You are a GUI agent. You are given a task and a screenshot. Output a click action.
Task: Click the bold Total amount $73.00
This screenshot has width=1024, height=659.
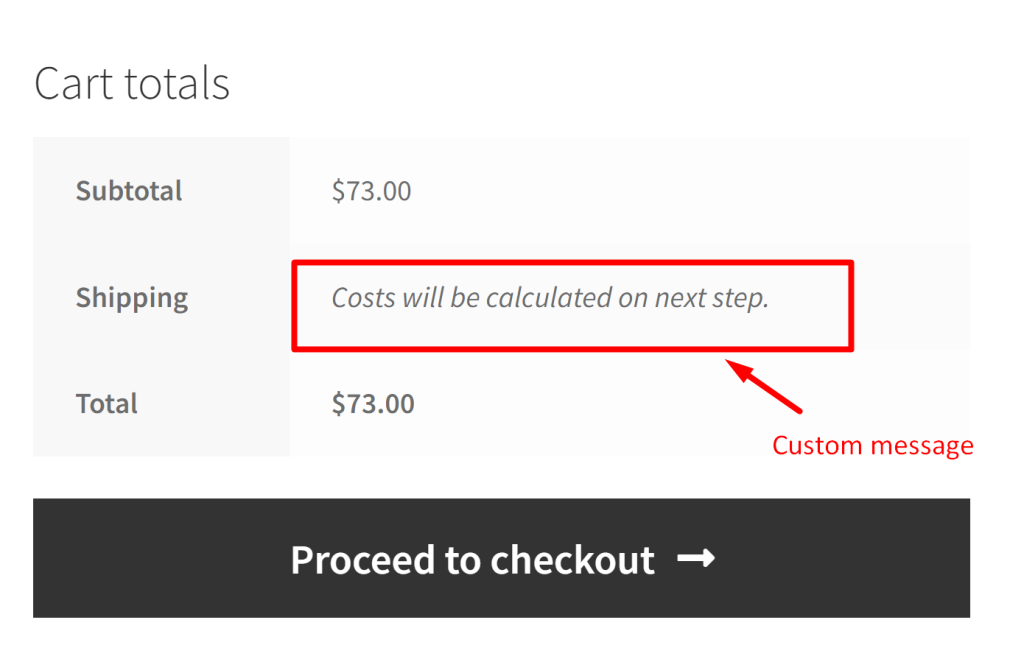click(373, 403)
